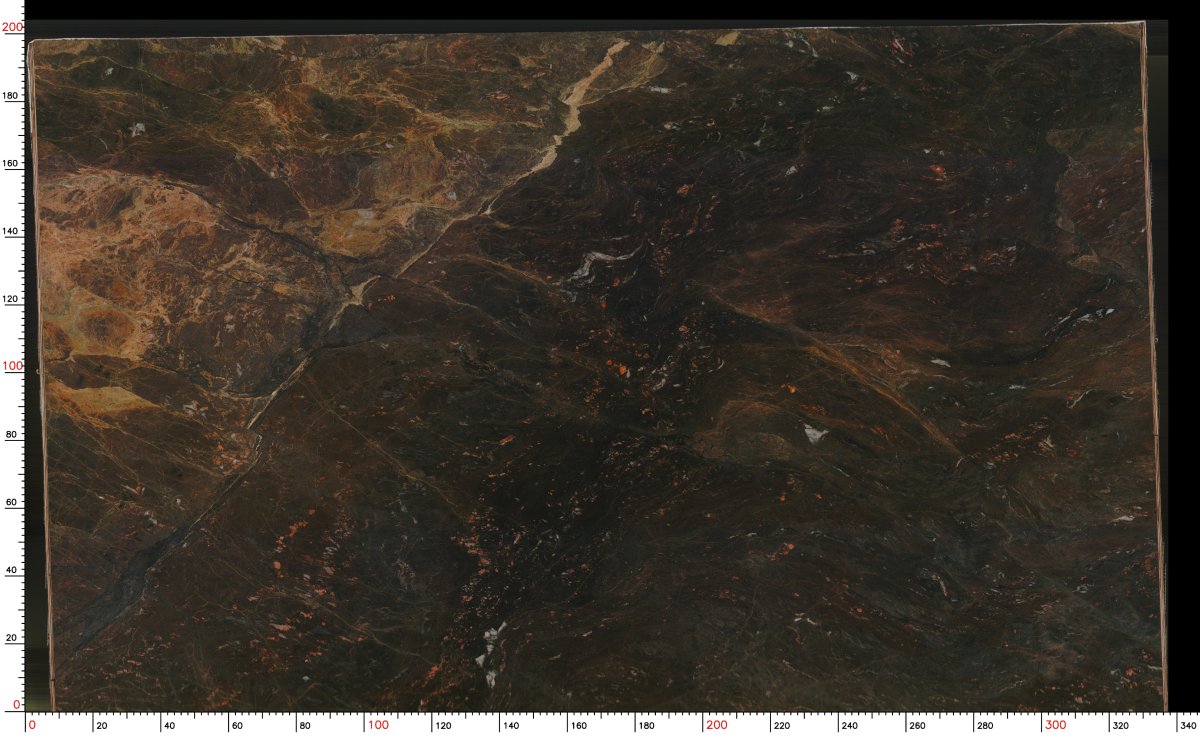Click the 20 mark on the bottom ruler
Viewport: 1200px width, 737px height.
[x=100, y=726]
